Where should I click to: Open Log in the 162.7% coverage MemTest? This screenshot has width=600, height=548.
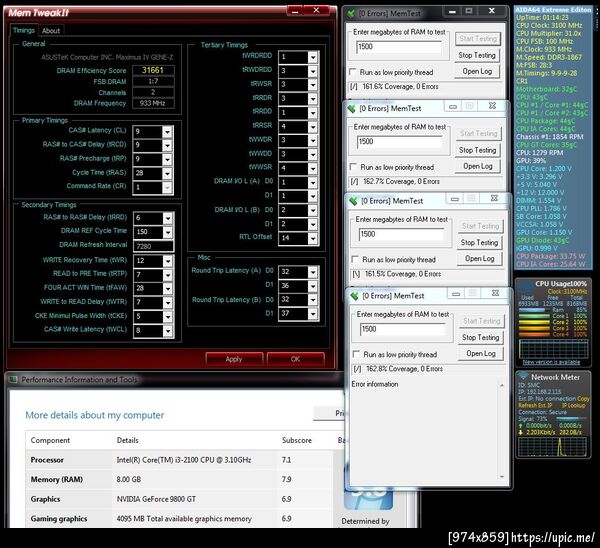pos(478,166)
